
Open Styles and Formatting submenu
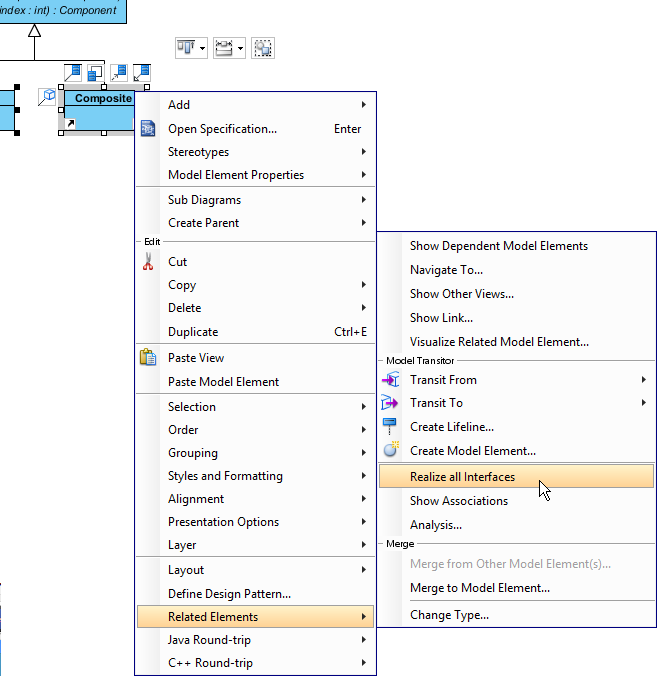click(255, 476)
